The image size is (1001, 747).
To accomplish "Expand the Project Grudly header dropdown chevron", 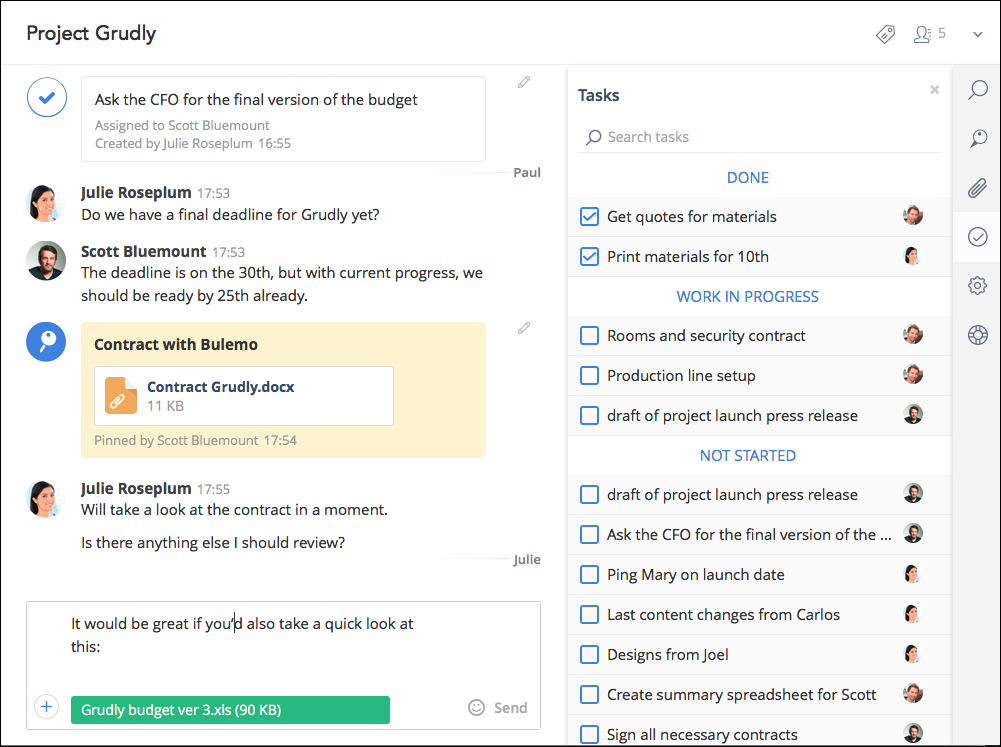I will pos(977,34).
